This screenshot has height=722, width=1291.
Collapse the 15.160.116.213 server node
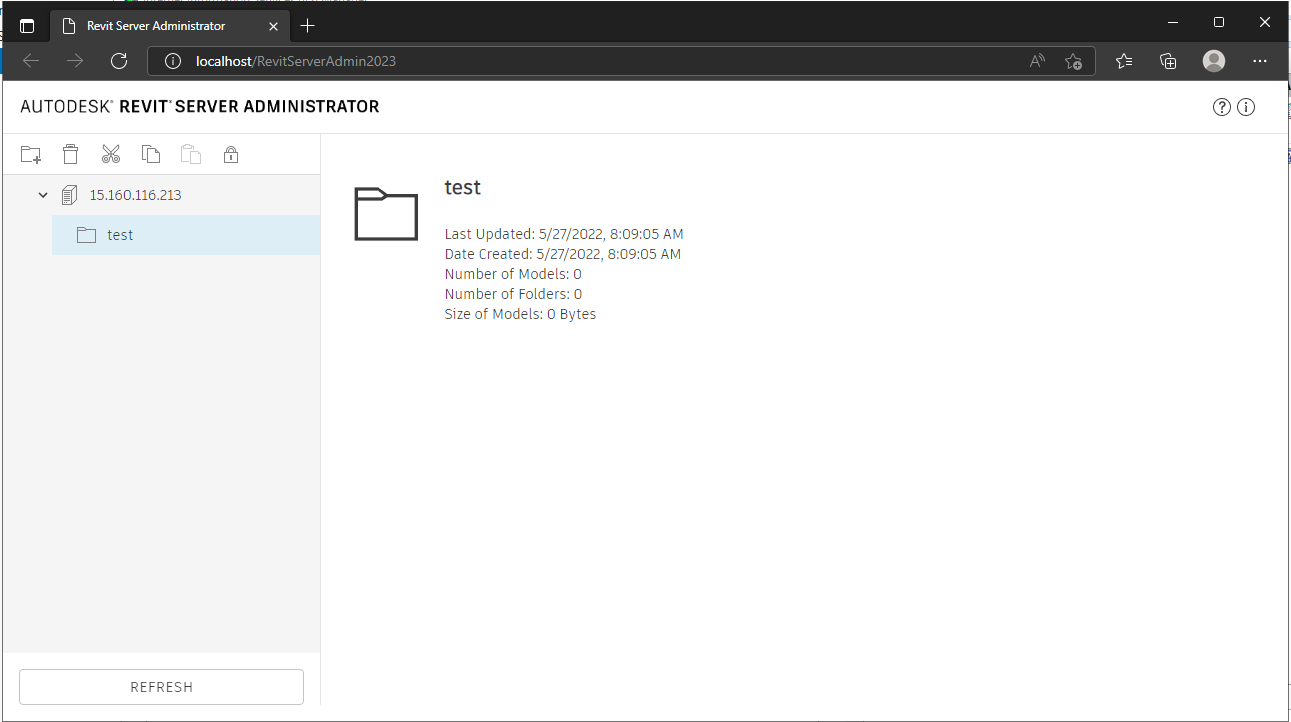pyautogui.click(x=43, y=195)
